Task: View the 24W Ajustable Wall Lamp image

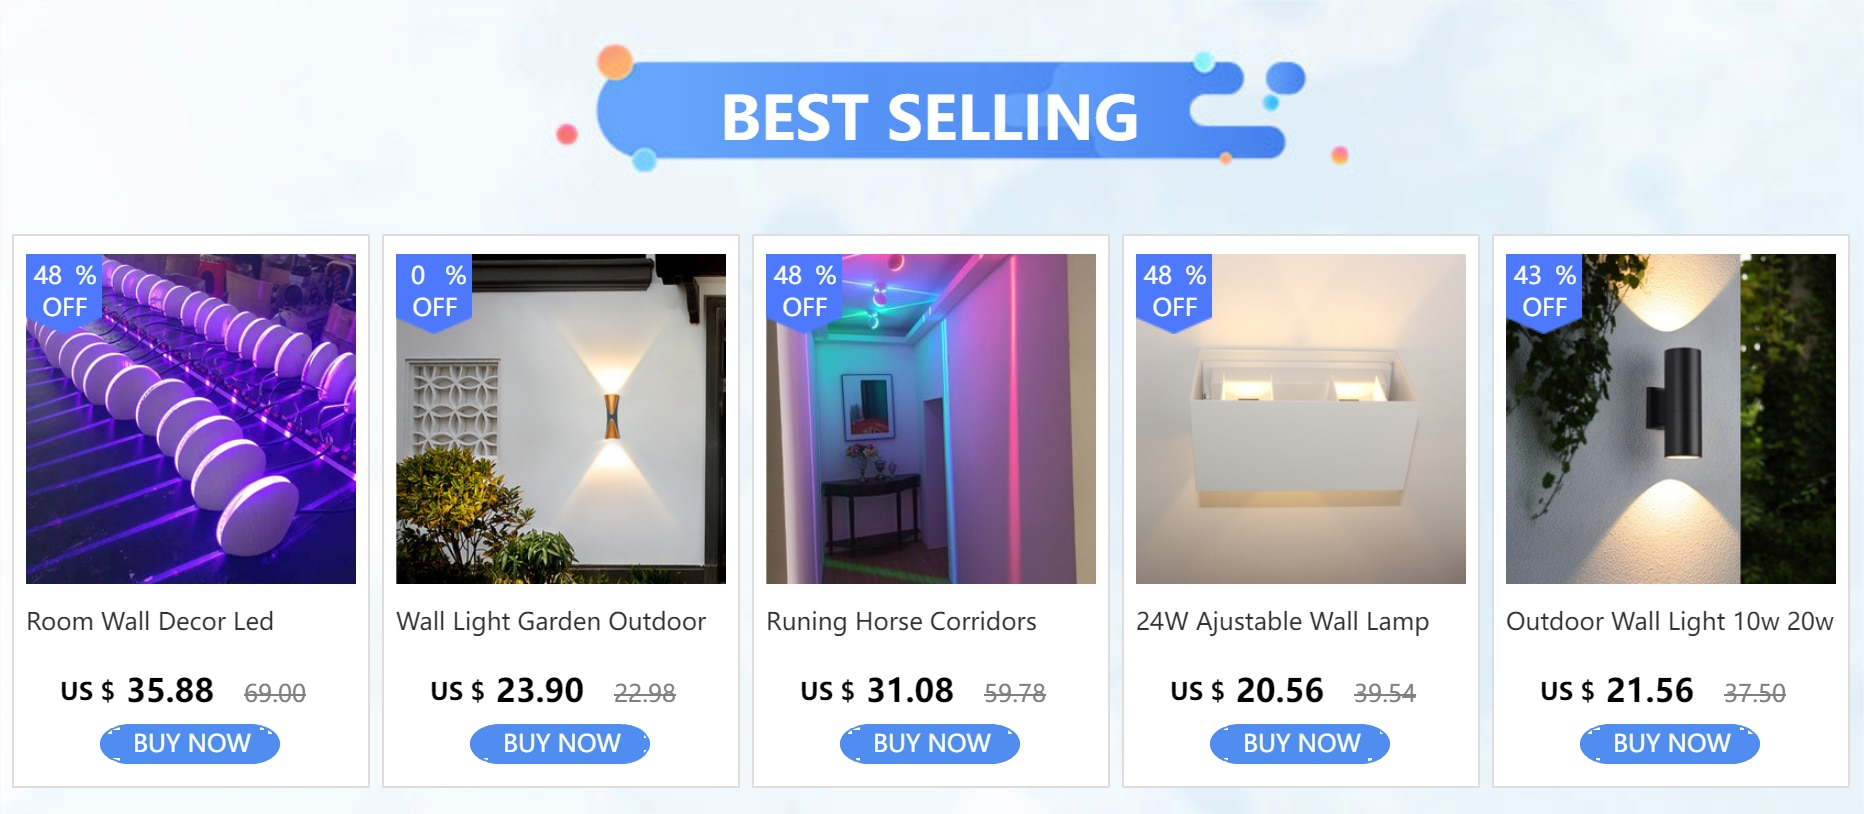Action: click(1301, 418)
